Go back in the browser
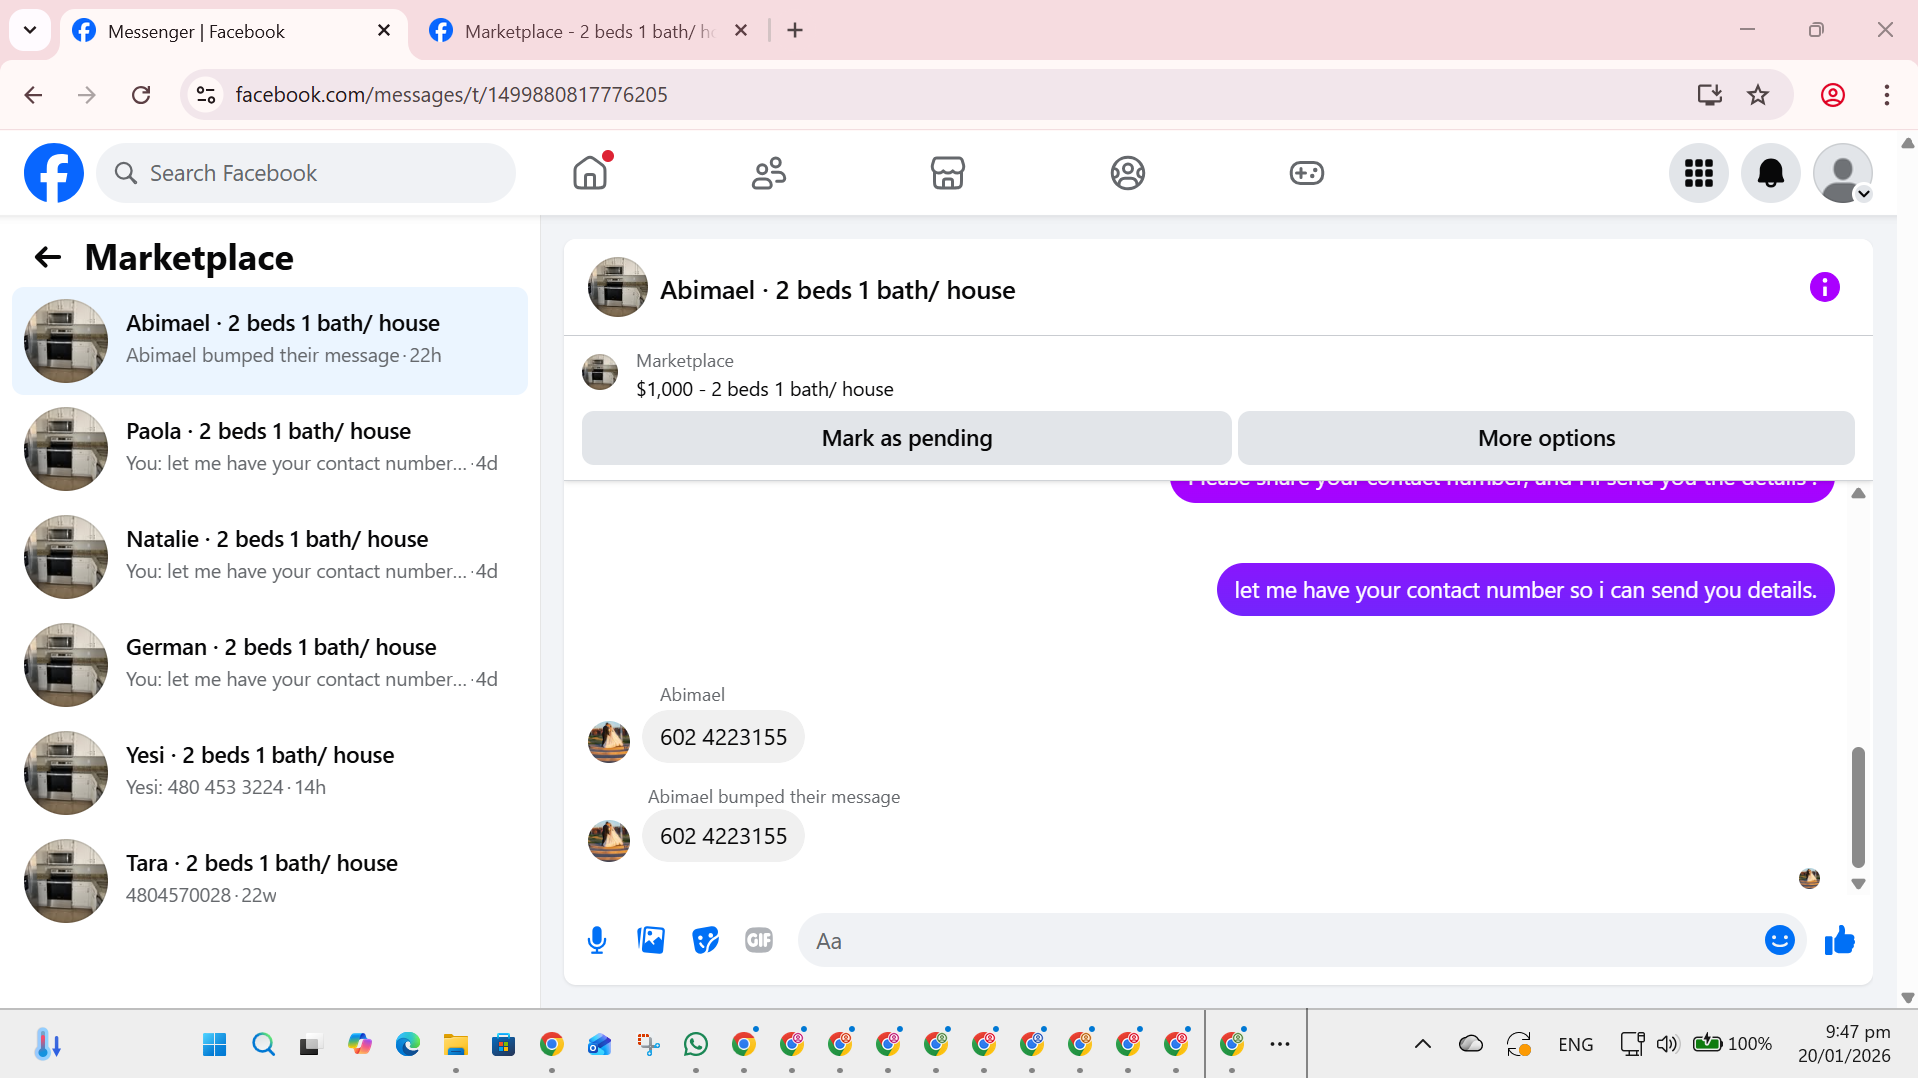Screen dimensions: 1918x1078 [x=33, y=95]
